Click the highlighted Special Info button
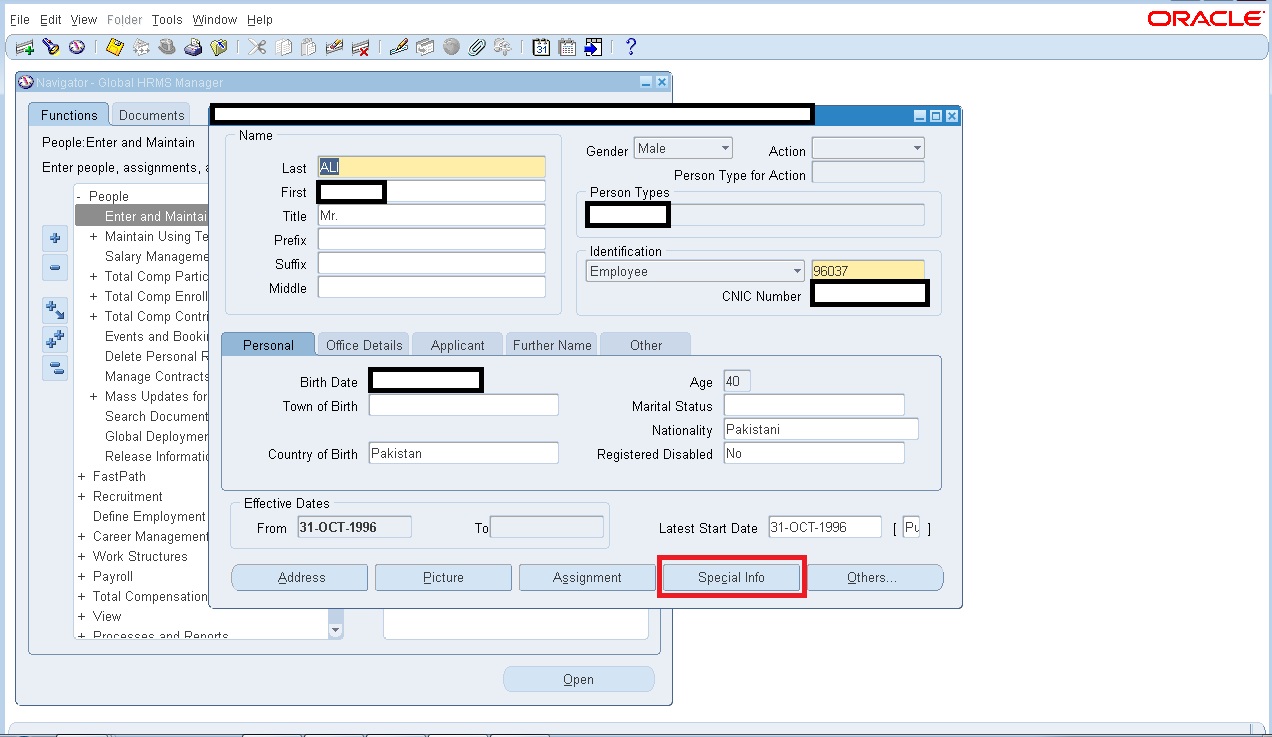The image size is (1272, 737). [731, 577]
